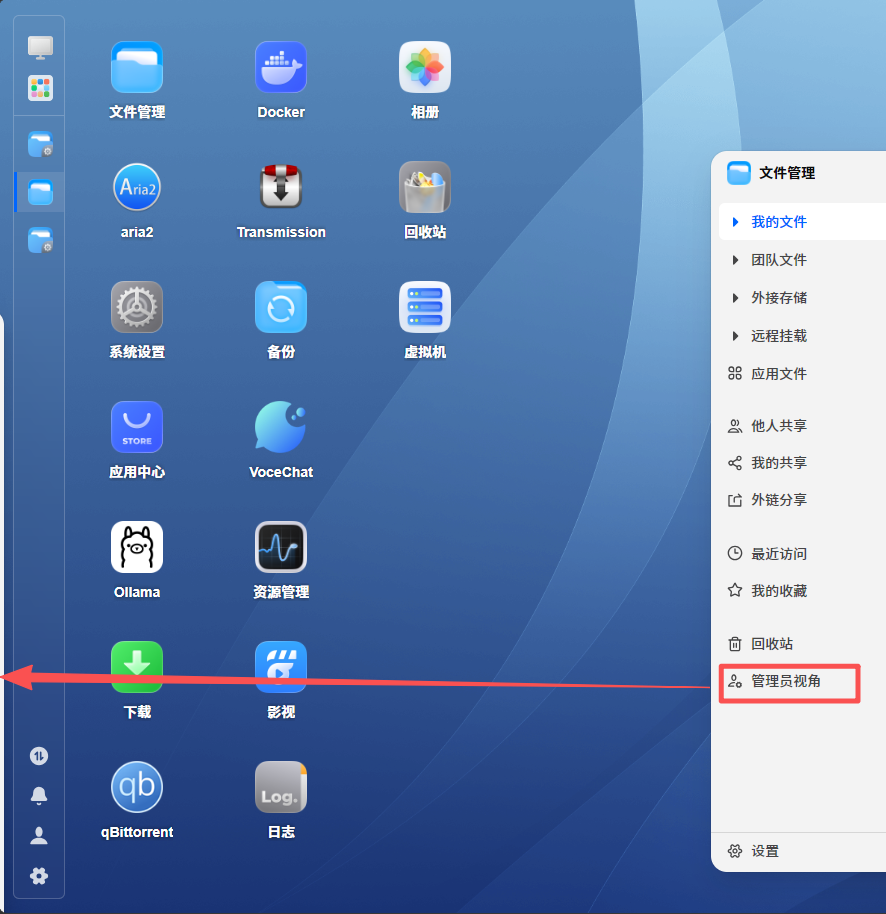Open notifications bell icon
The image size is (886, 914).
point(39,796)
